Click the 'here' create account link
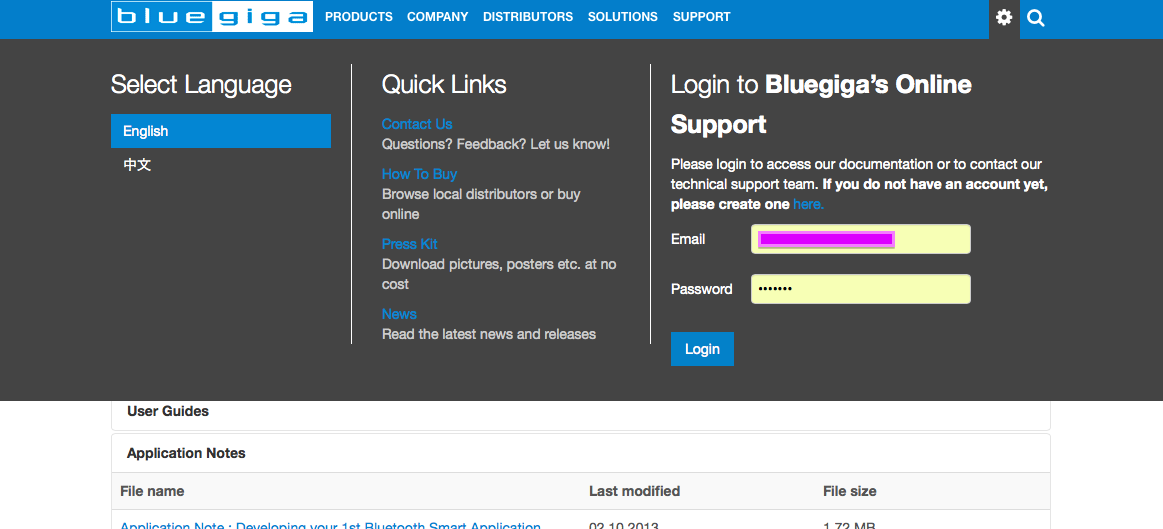Image resolution: width=1163 pixels, height=529 pixels. 808,204
